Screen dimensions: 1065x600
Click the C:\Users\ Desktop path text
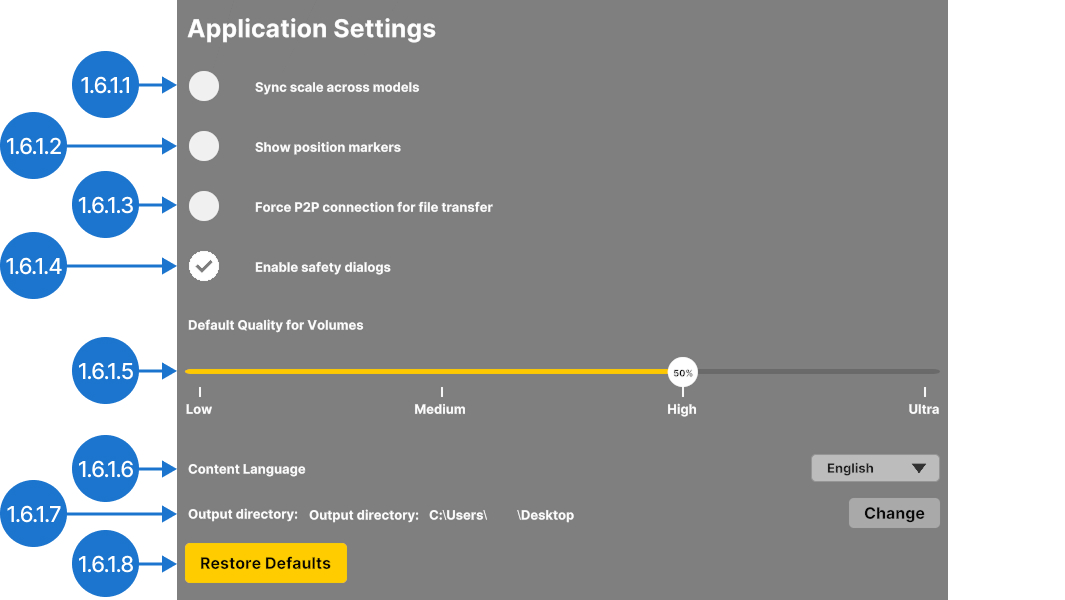pos(501,515)
